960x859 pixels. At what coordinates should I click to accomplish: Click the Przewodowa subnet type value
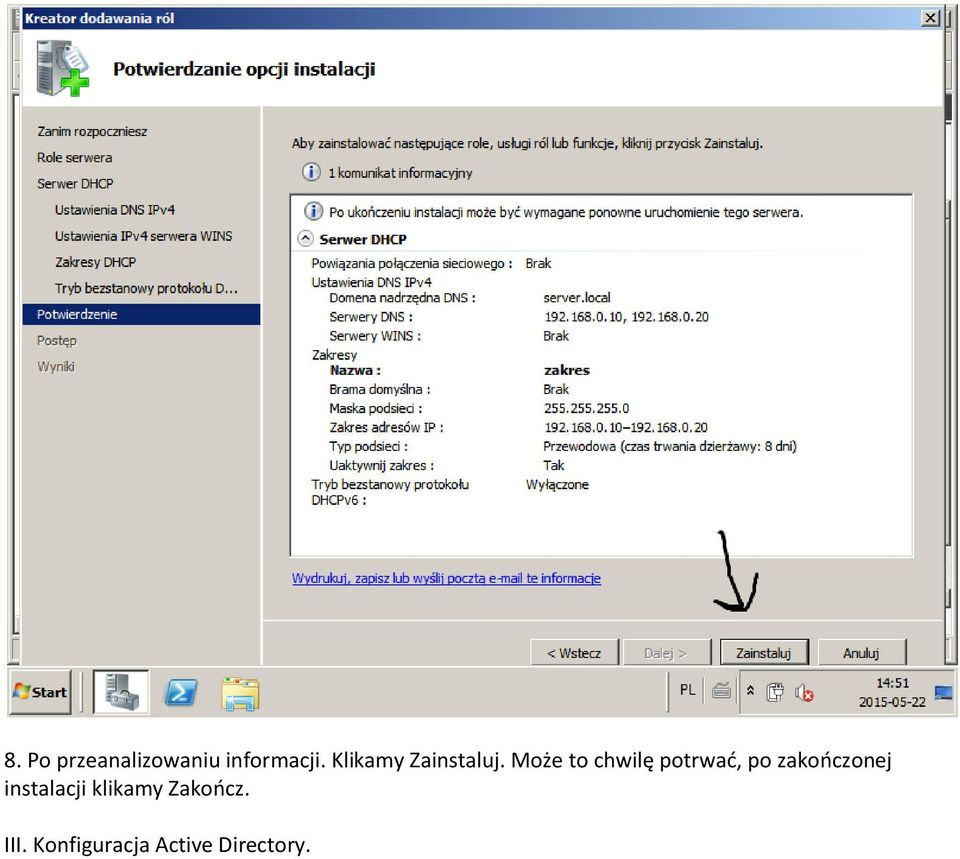coord(670,446)
